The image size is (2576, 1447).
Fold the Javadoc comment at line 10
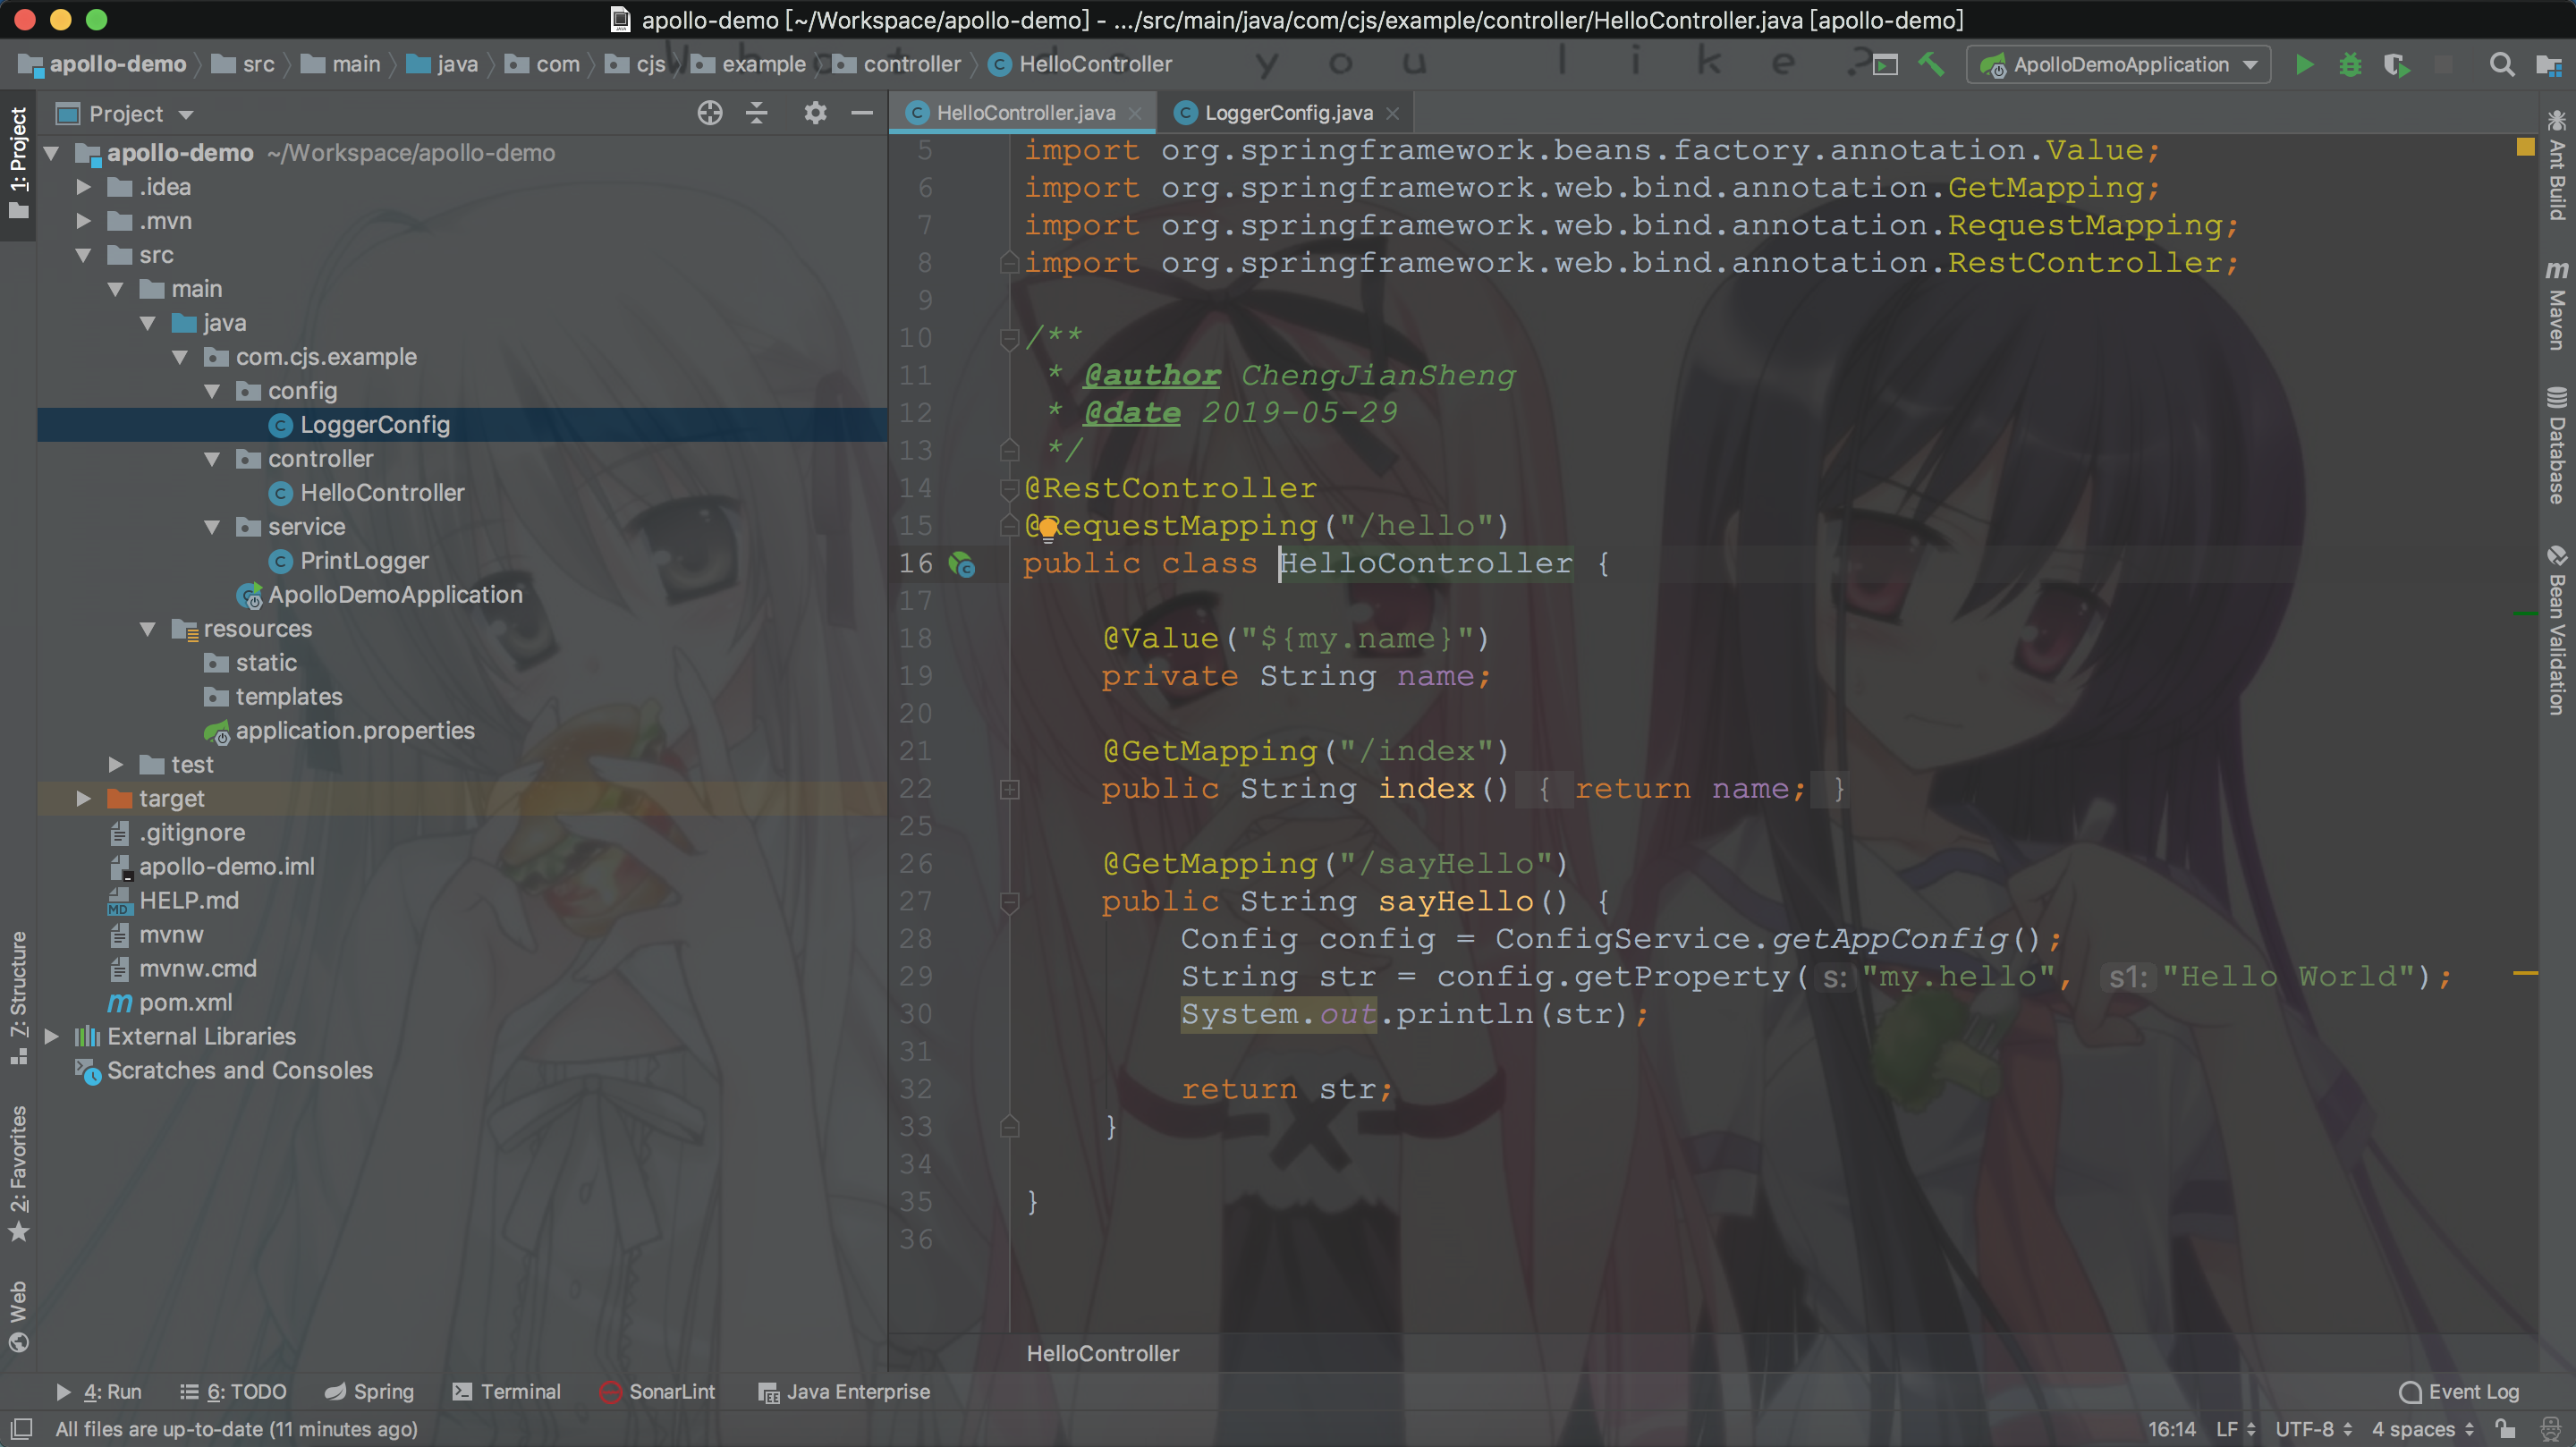(1010, 339)
